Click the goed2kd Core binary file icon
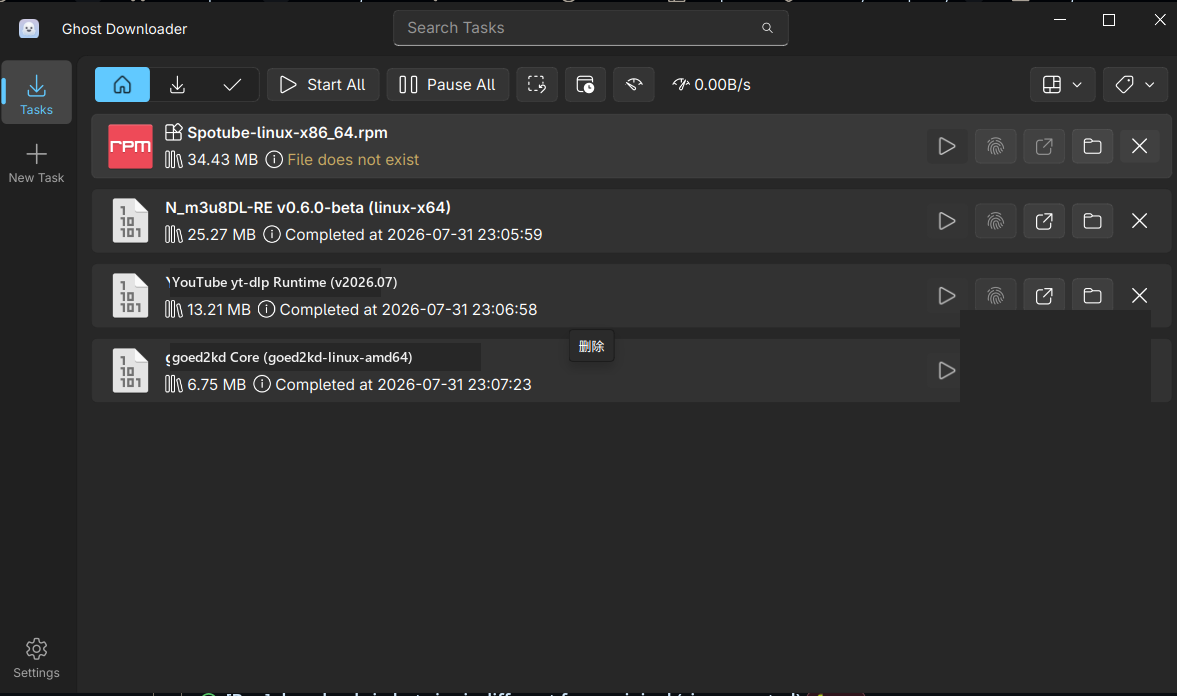Image resolution: width=1177 pixels, height=696 pixels. pyautogui.click(x=130, y=371)
